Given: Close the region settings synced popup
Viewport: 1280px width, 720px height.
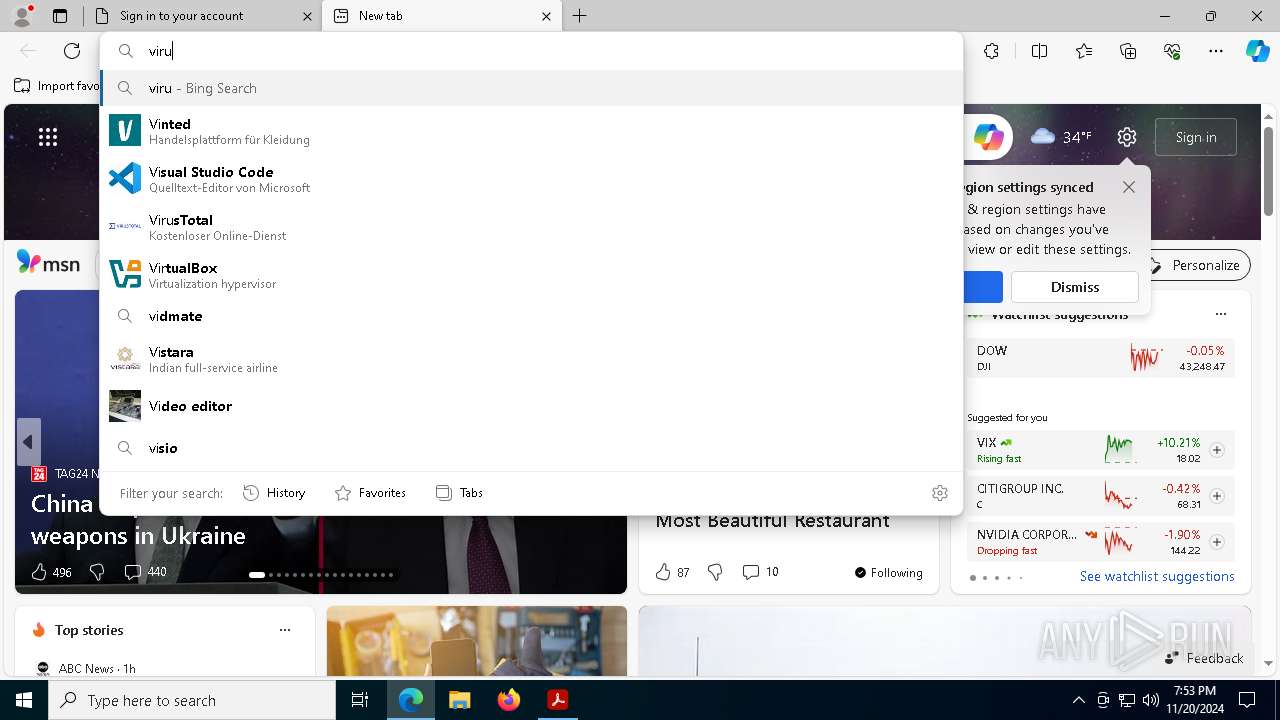Looking at the screenshot, I should [x=1129, y=187].
